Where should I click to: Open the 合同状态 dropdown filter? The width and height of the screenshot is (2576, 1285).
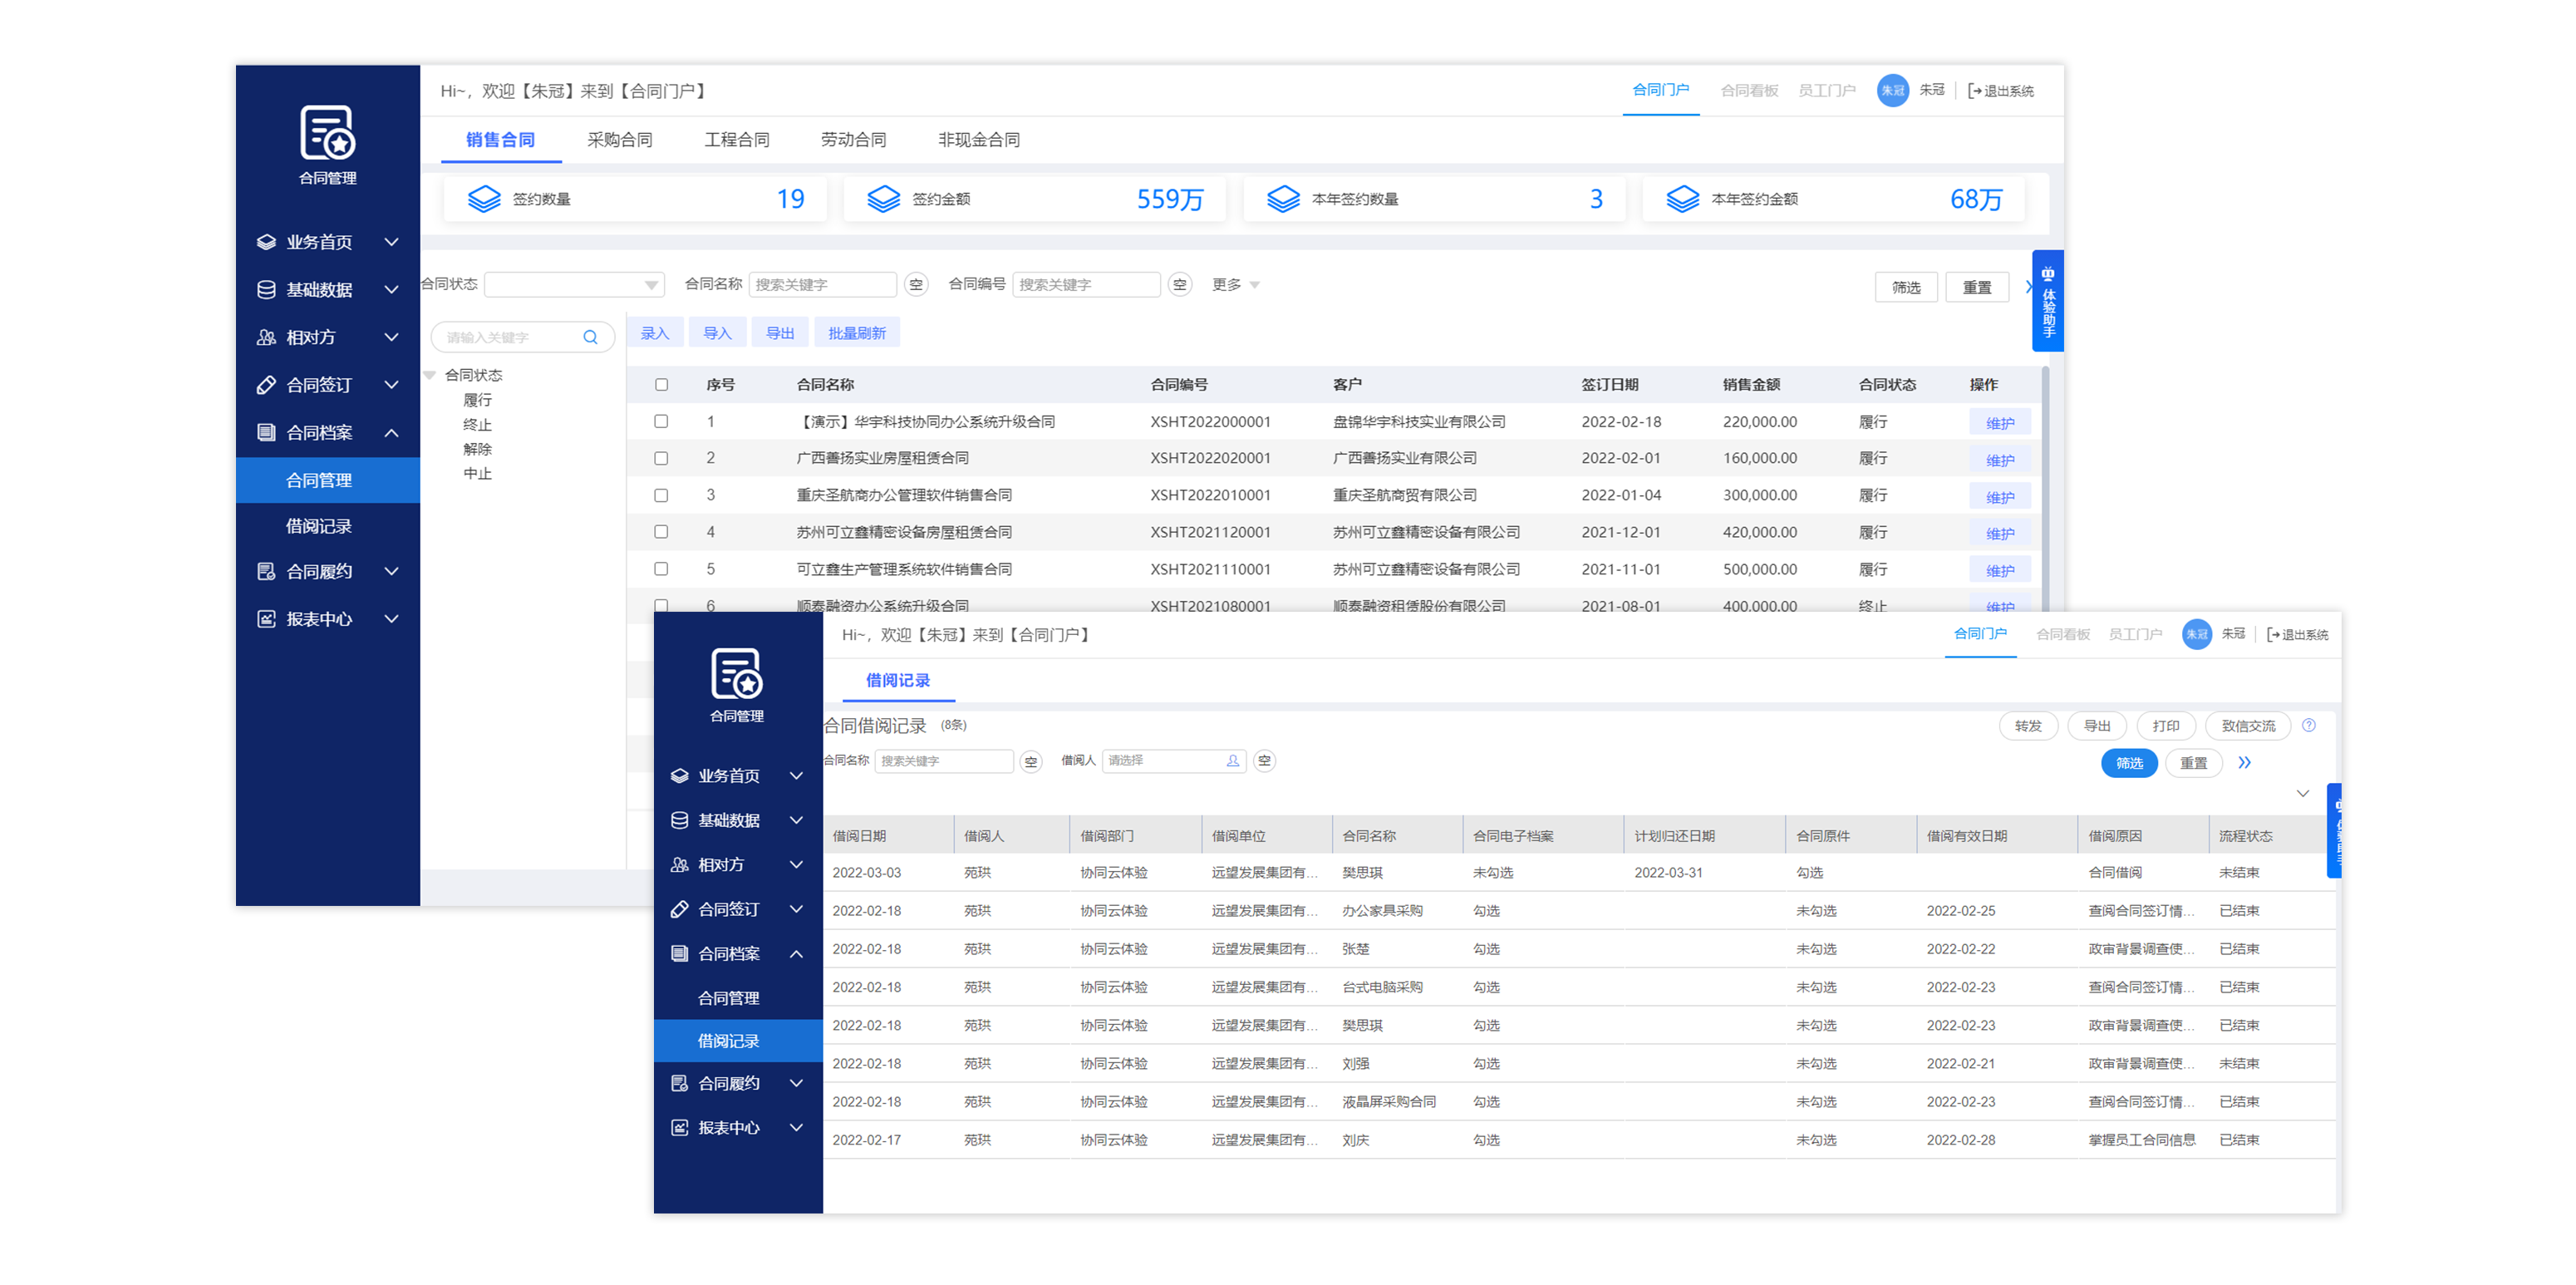click(x=574, y=285)
